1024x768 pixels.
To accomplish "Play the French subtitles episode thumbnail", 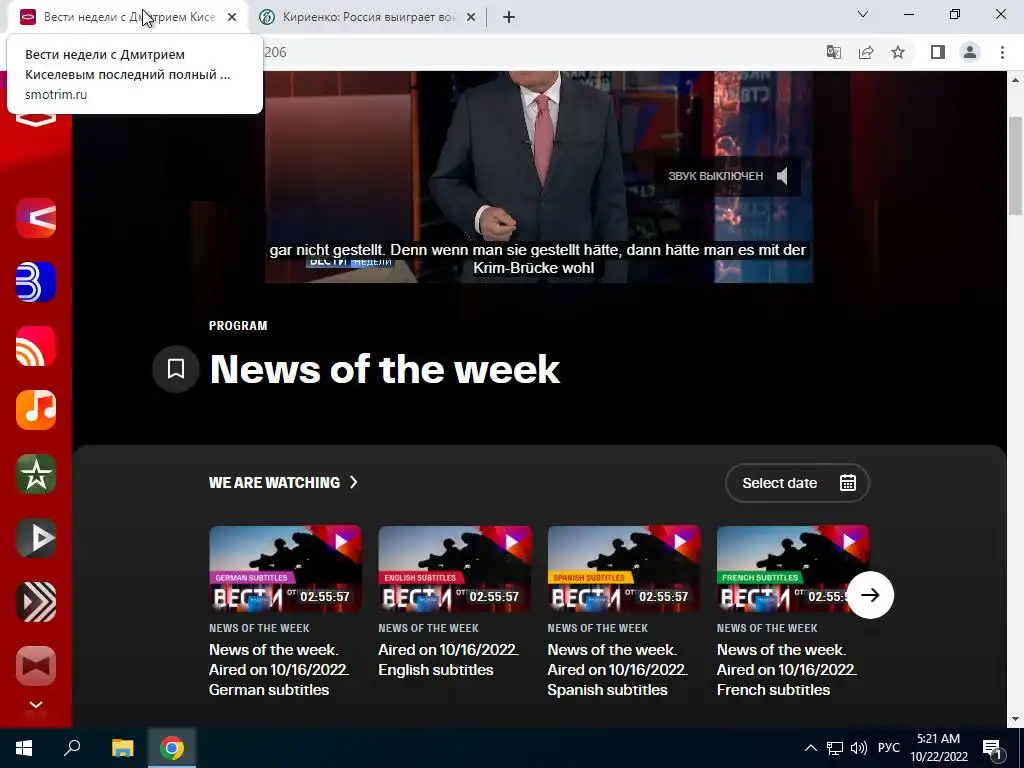I will [793, 569].
